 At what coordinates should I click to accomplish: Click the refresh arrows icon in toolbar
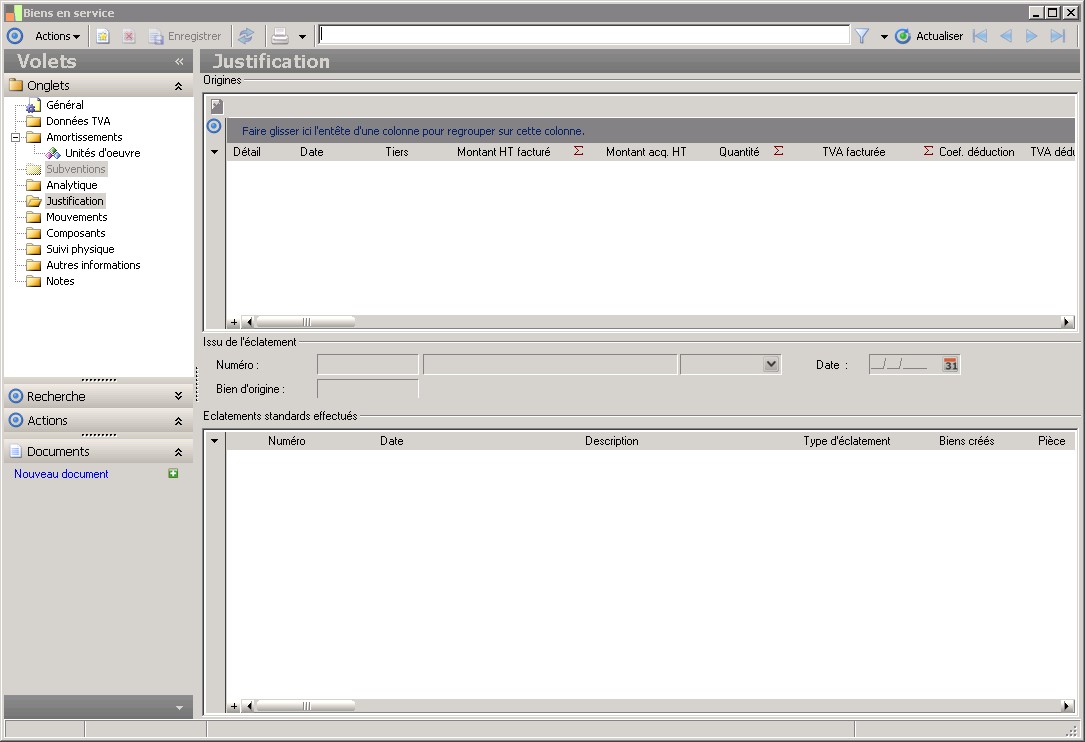[246, 36]
